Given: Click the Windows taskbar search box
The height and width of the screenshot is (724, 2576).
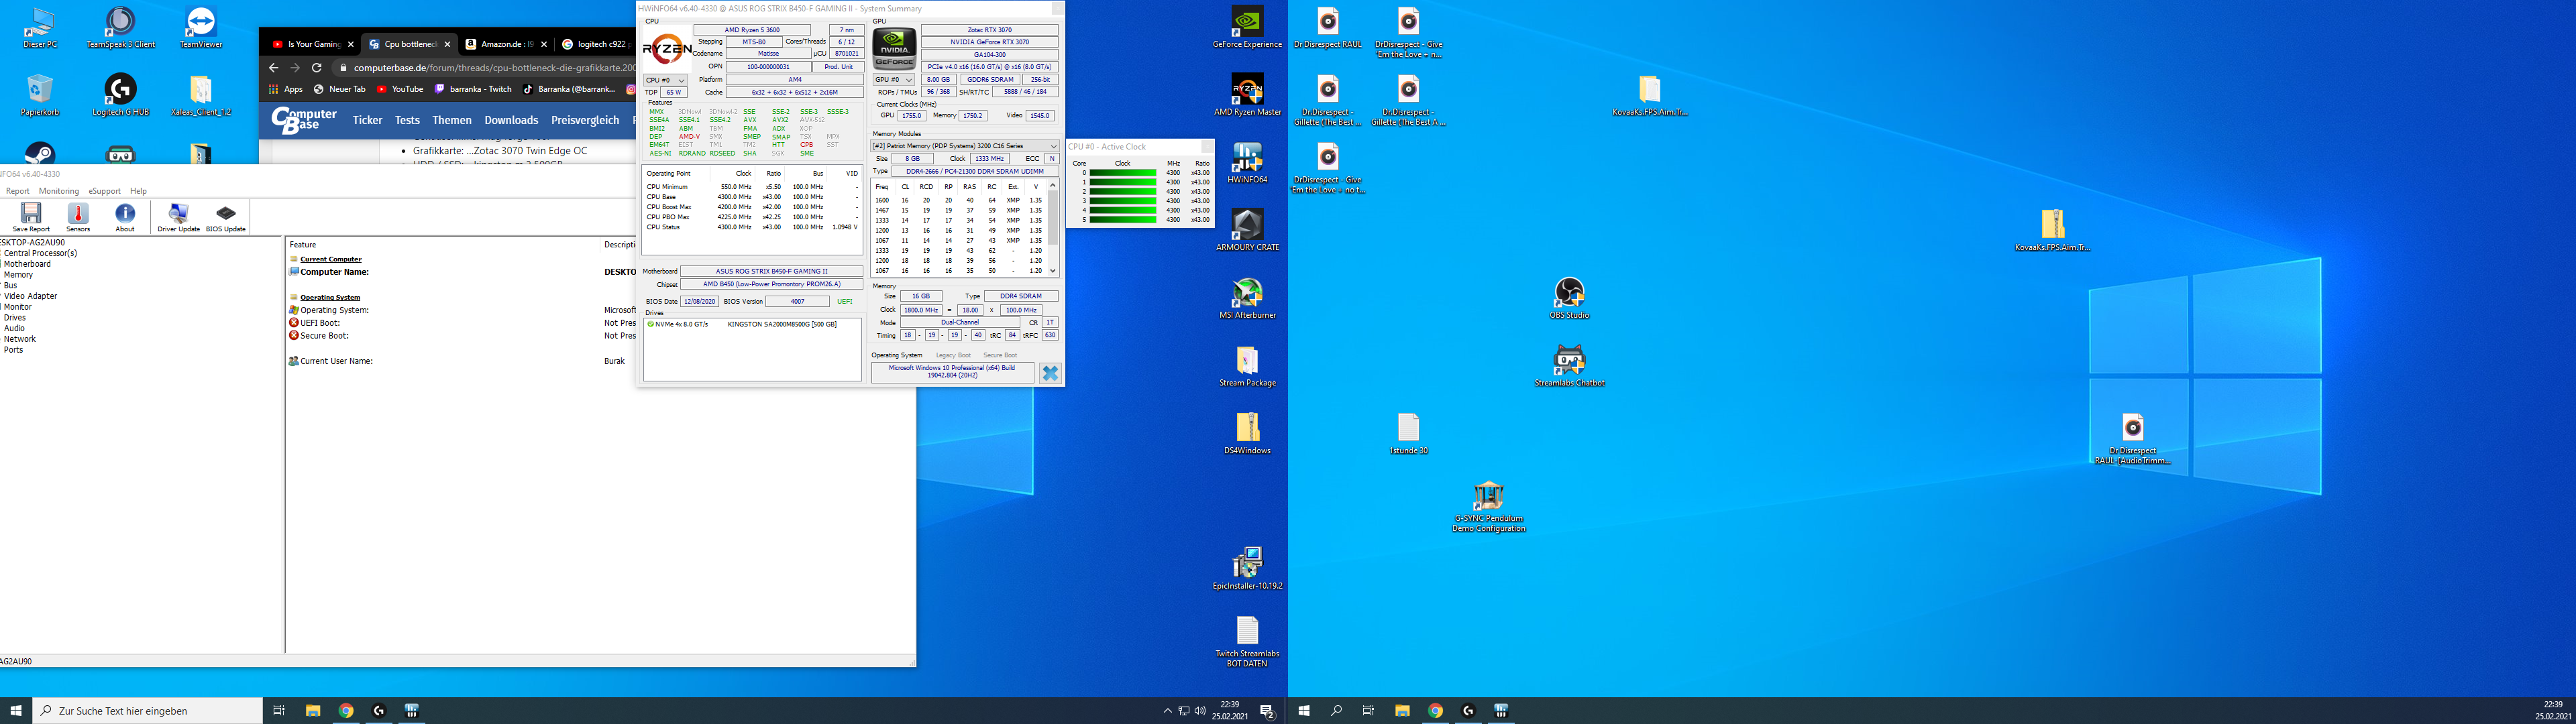Looking at the screenshot, I should 147,711.
